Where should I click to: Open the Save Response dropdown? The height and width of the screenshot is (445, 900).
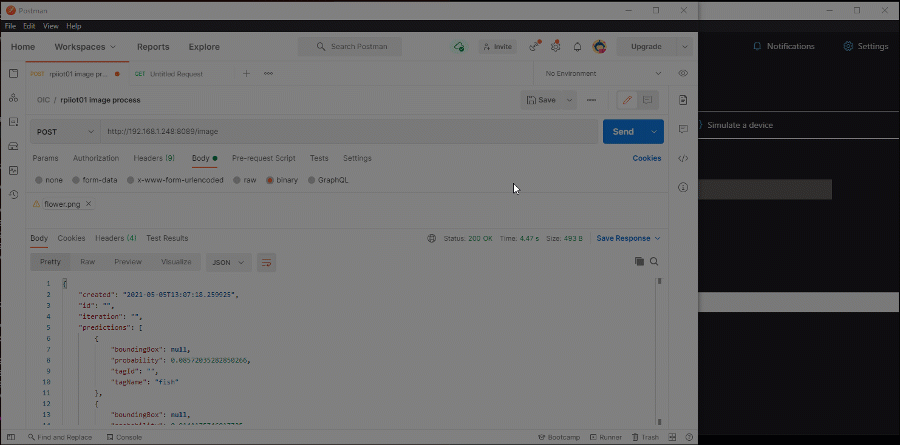click(629, 238)
